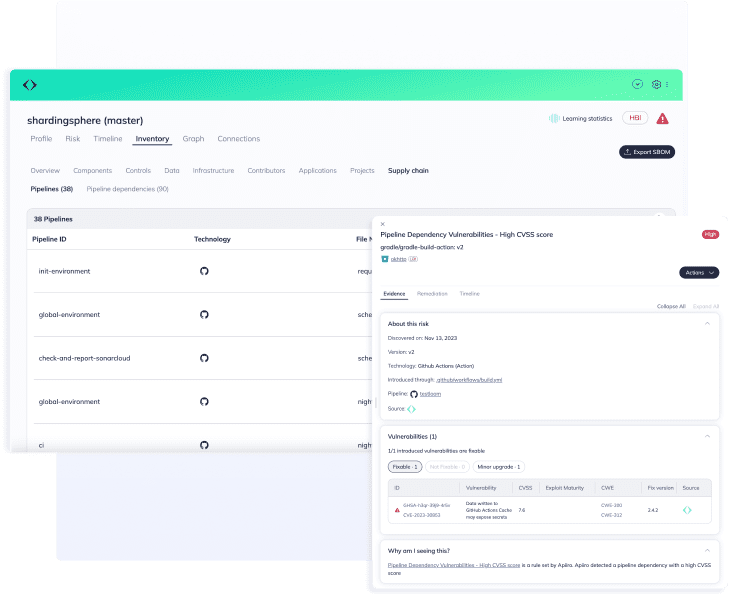Click the Learning statistics waveform icon

(x=553, y=119)
